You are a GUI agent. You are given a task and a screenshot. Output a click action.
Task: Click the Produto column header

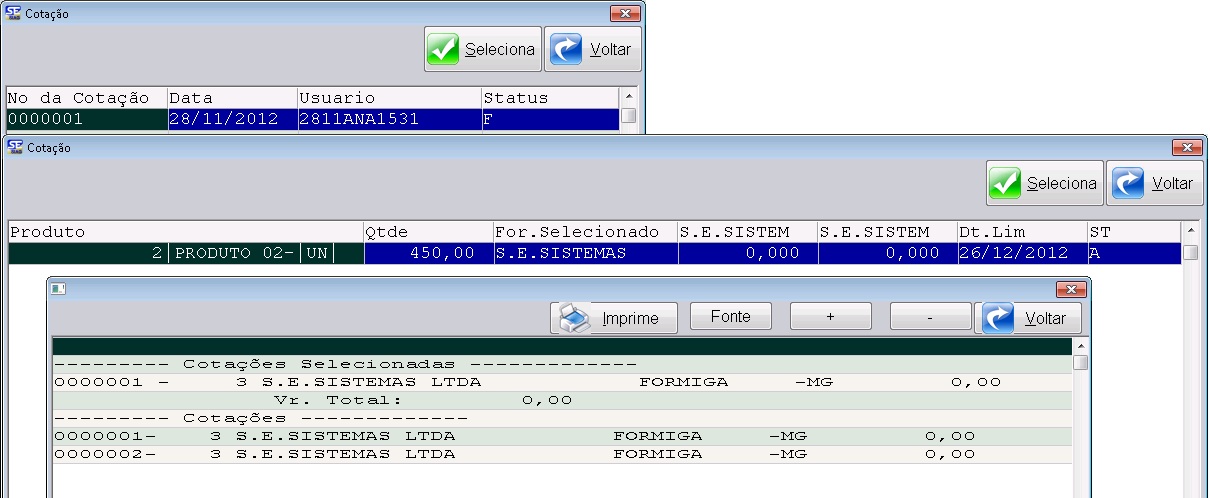[185, 232]
